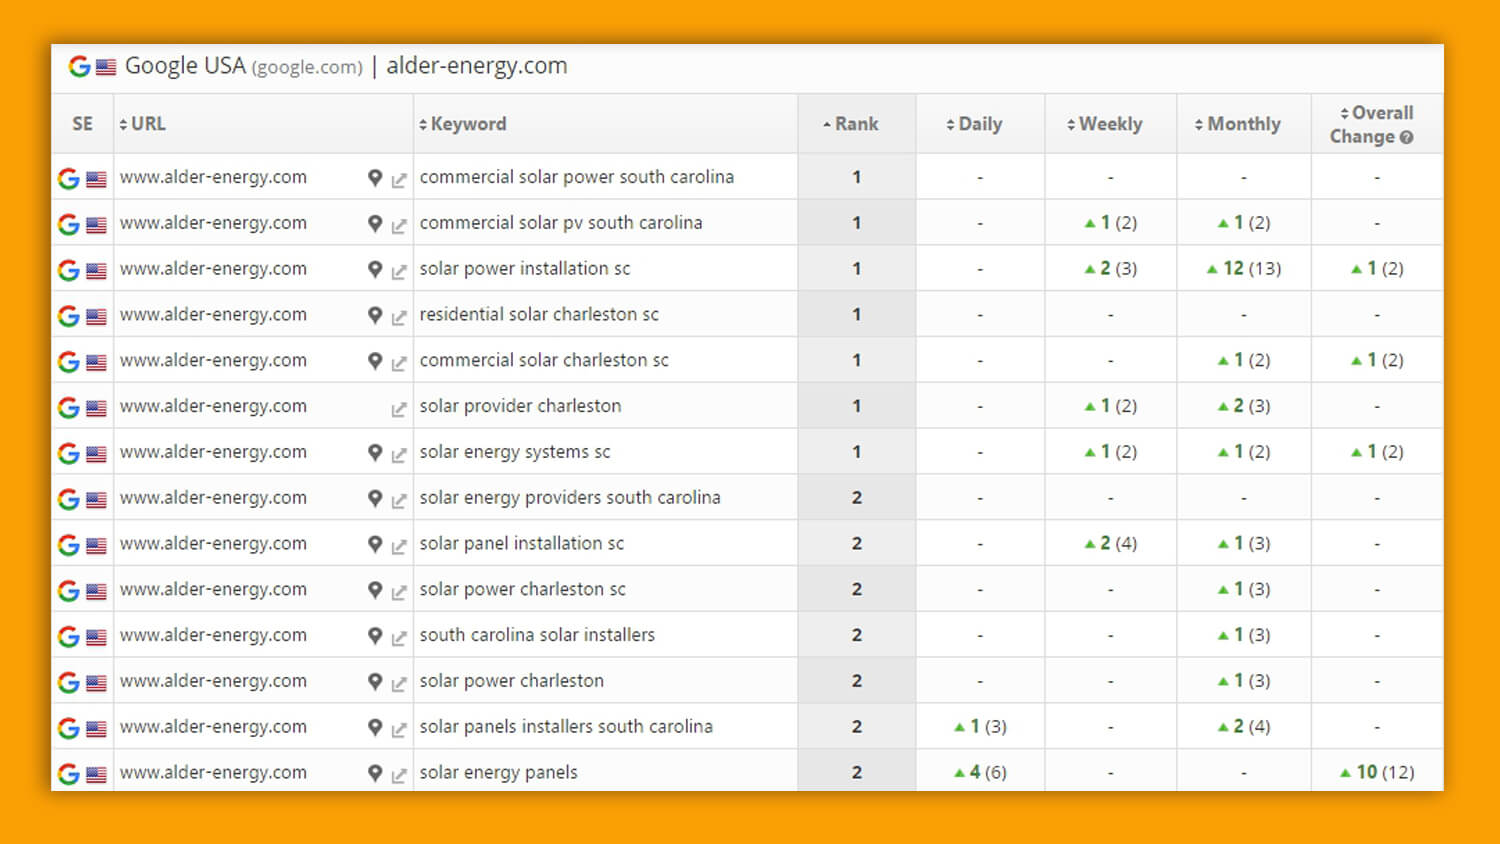Viewport: 1500px width, 844px height.
Task: Open URL for 'commercial solar power south carolina' row
Action: click(x=213, y=177)
